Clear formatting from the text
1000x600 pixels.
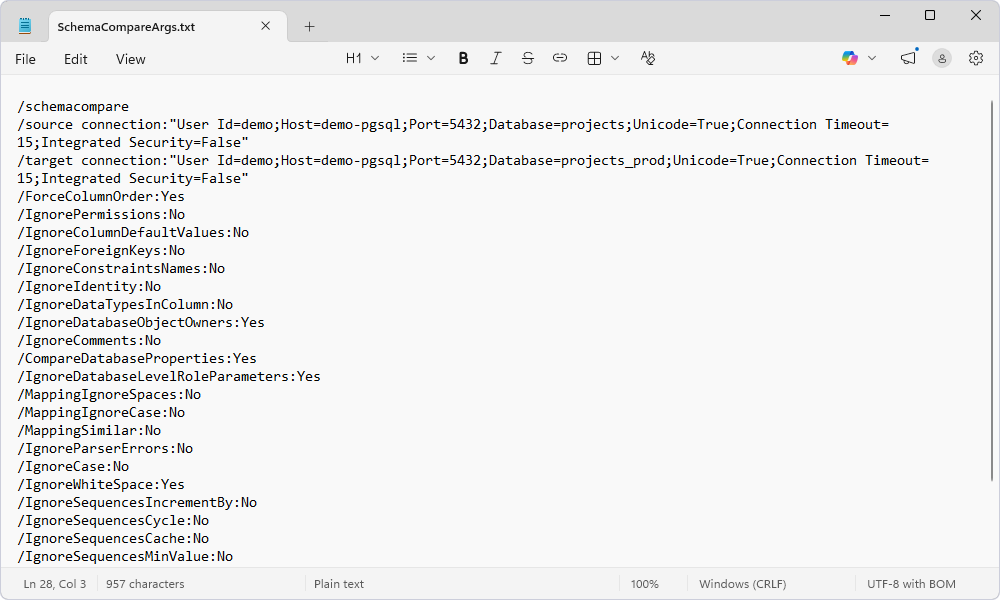click(647, 58)
